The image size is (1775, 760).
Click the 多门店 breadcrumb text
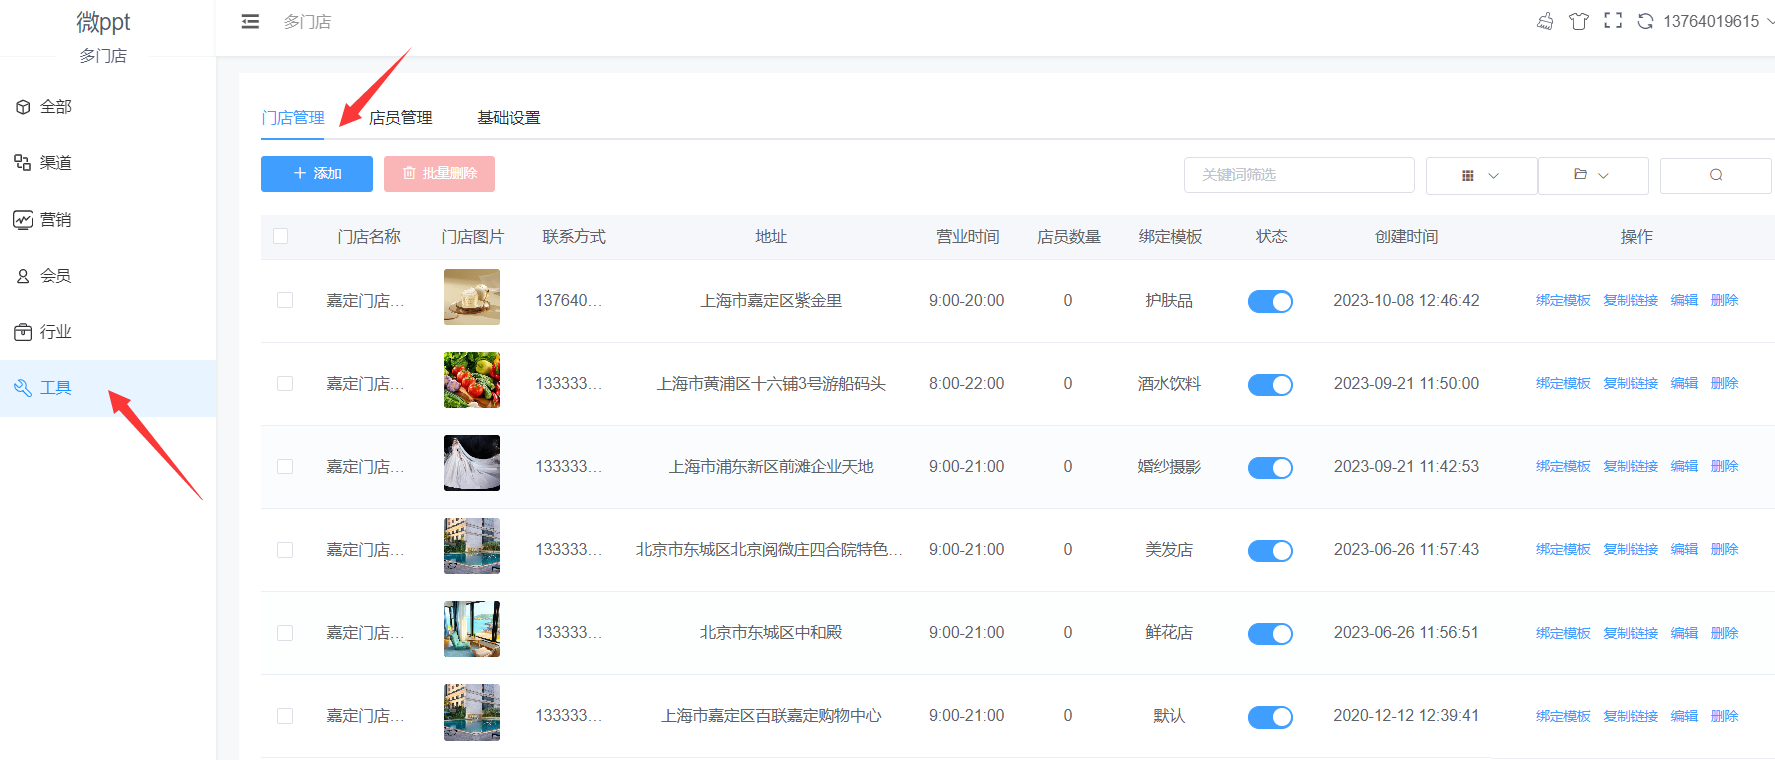point(307,22)
